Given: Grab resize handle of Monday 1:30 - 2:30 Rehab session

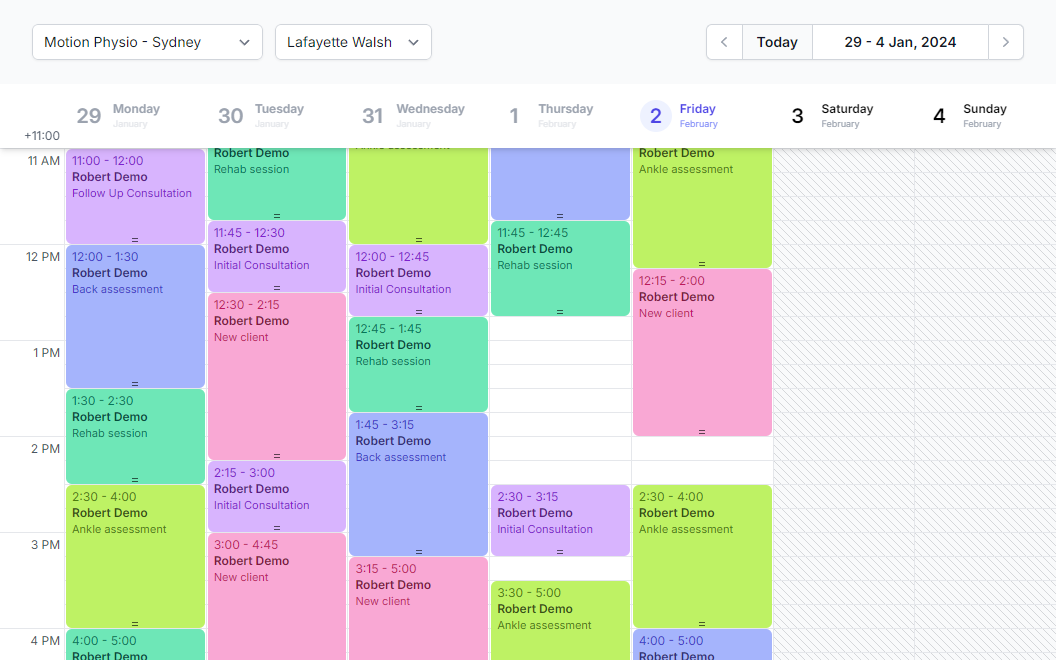Looking at the screenshot, I should pos(135,480).
